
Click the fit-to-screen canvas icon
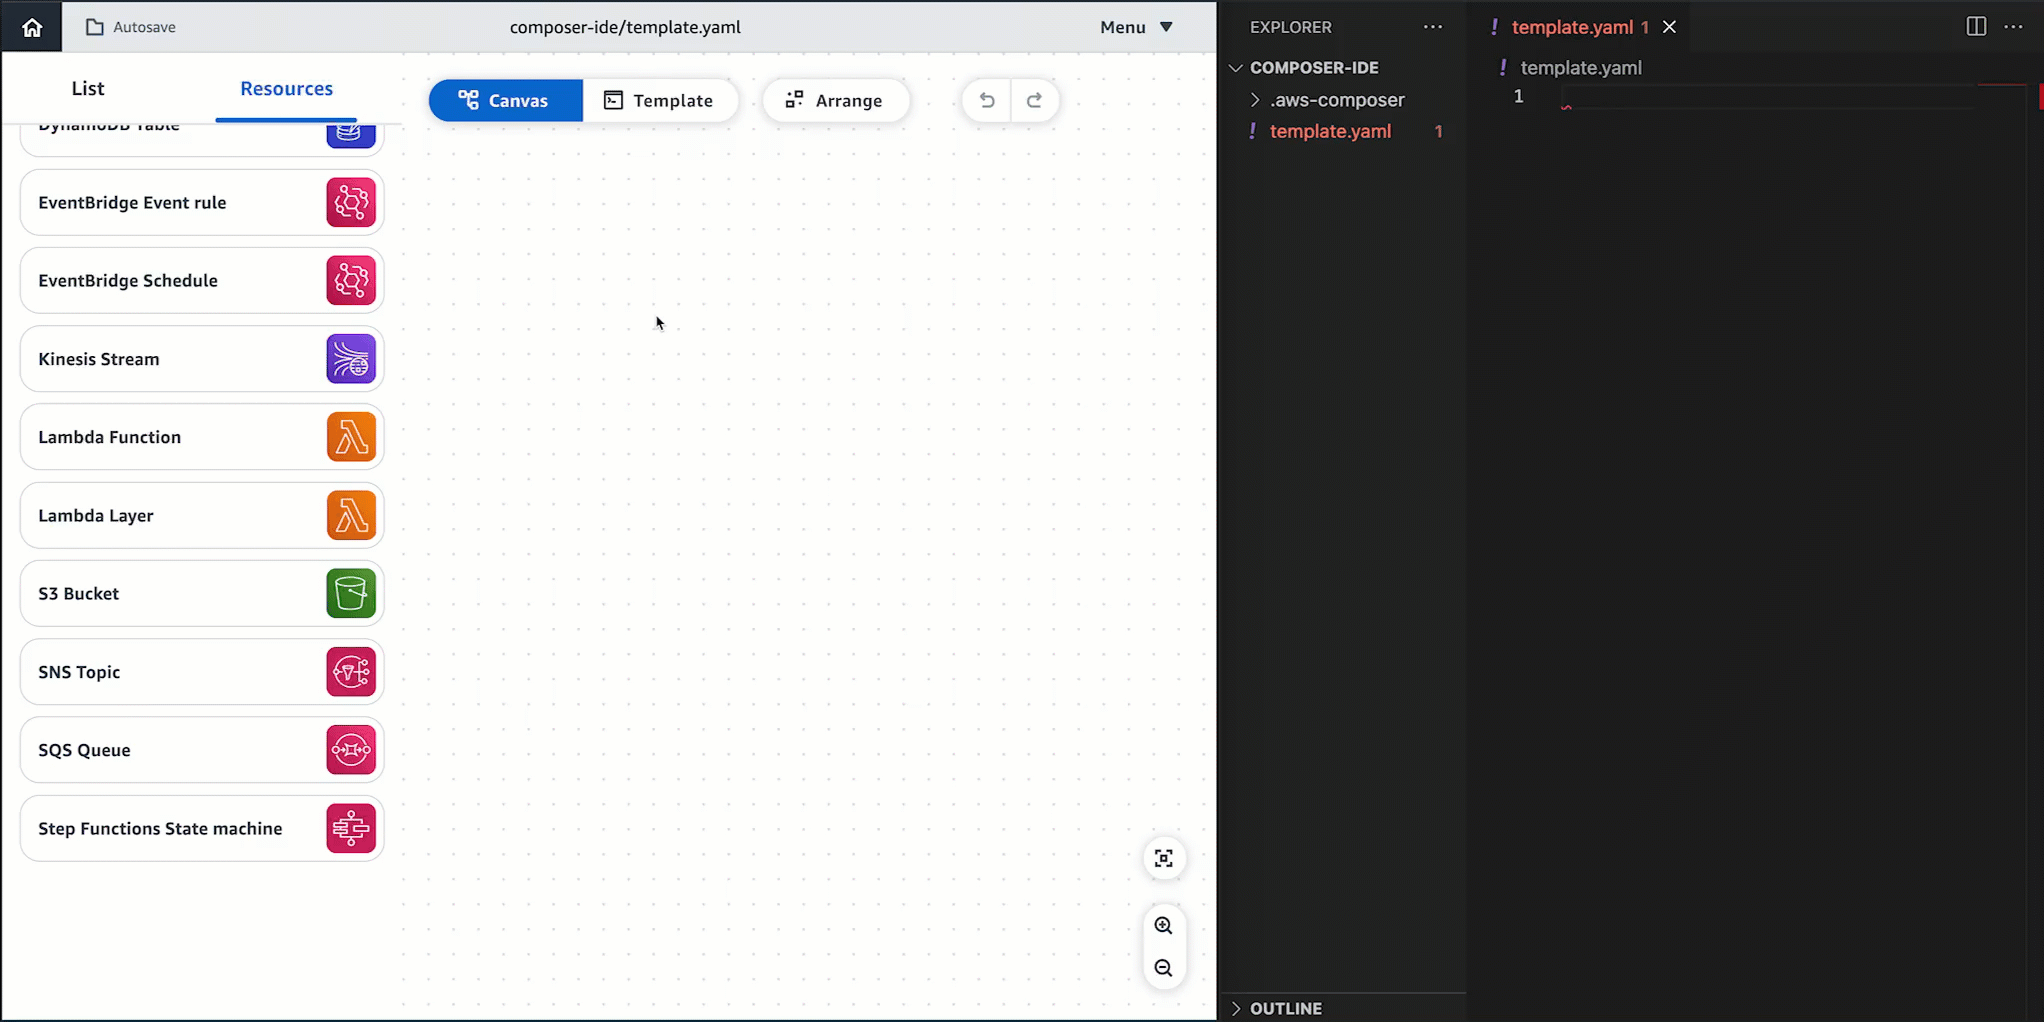[x=1163, y=858]
